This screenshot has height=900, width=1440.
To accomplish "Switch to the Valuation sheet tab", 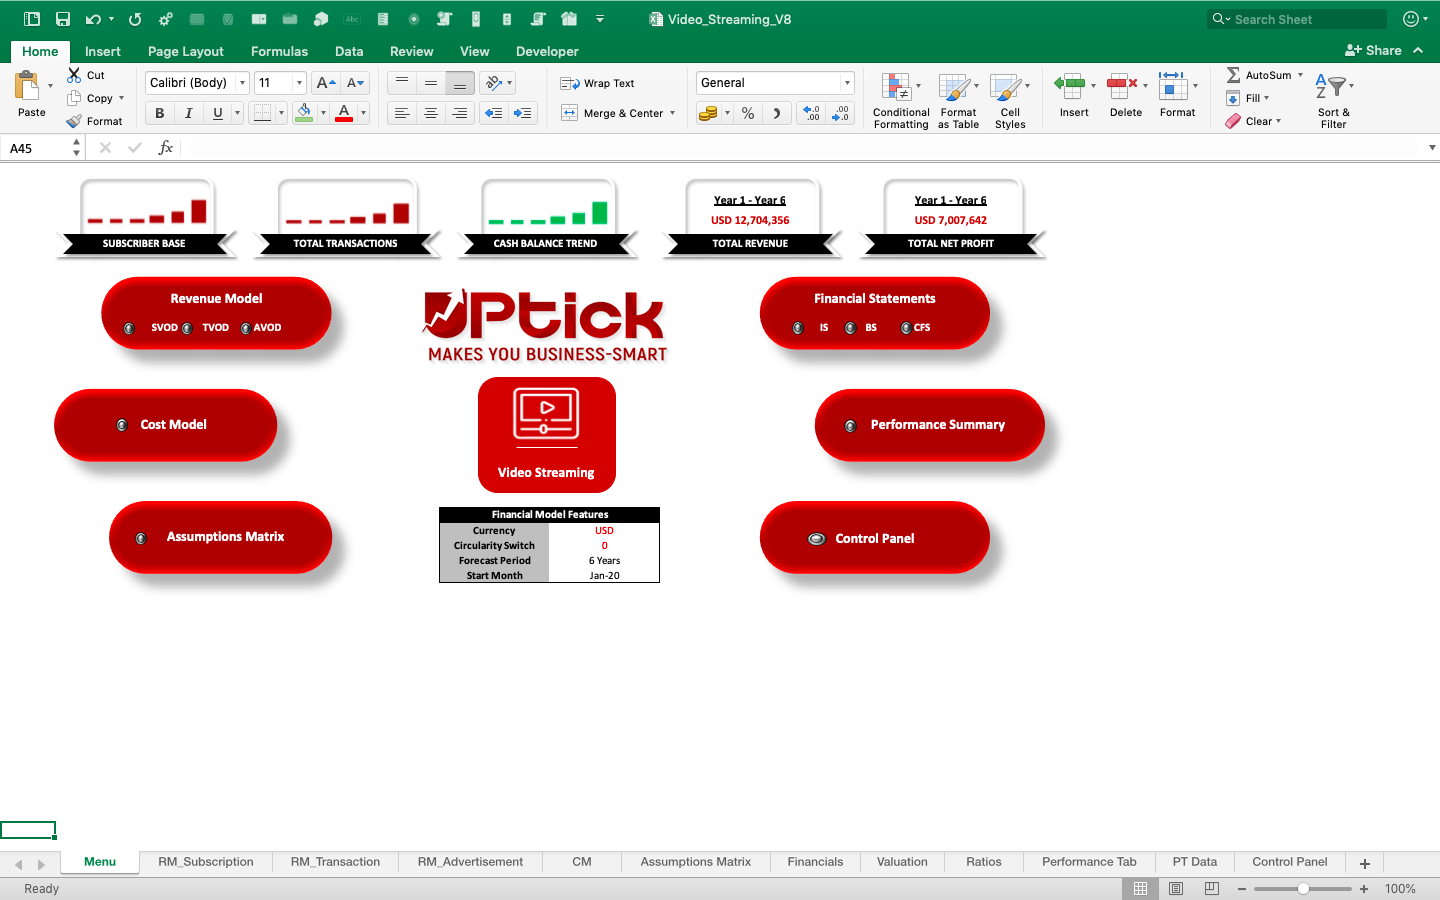I will [x=902, y=862].
